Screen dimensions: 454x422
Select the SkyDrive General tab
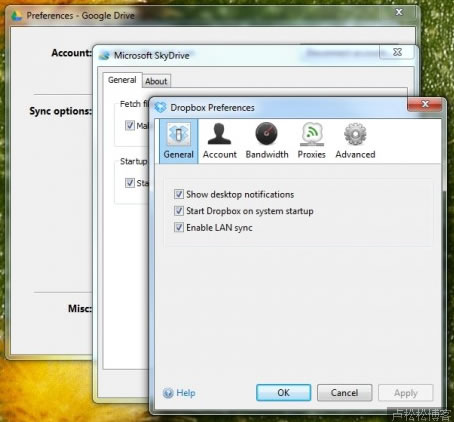coord(122,80)
